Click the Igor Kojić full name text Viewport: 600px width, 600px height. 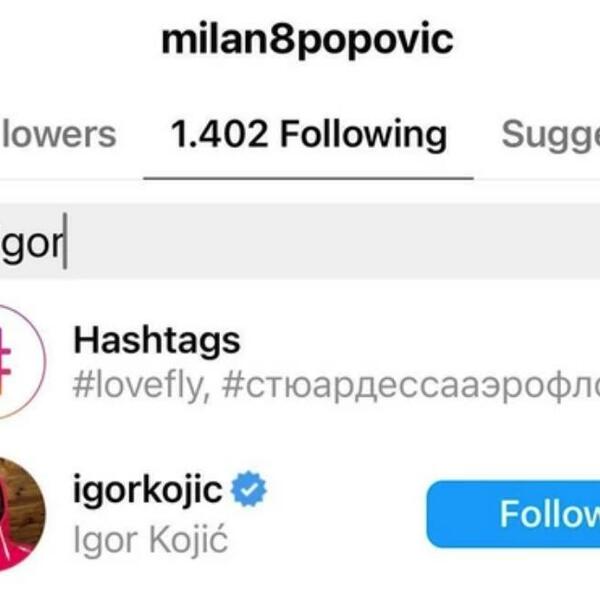coord(150,539)
